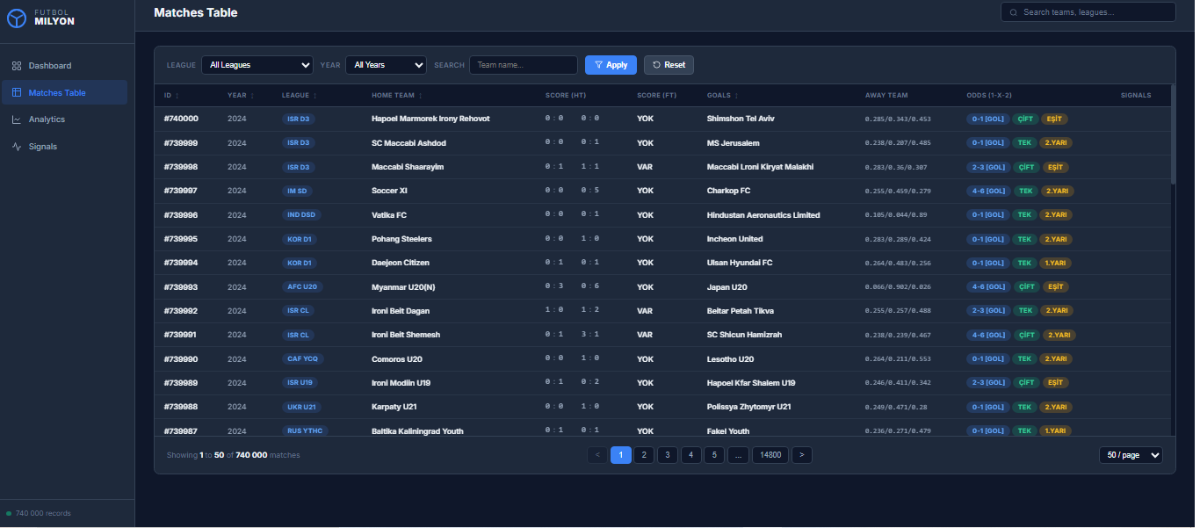Click TEK tag in Karpaty U21 row
This screenshot has width=1200, height=528.
pyautogui.click(x=1024, y=407)
